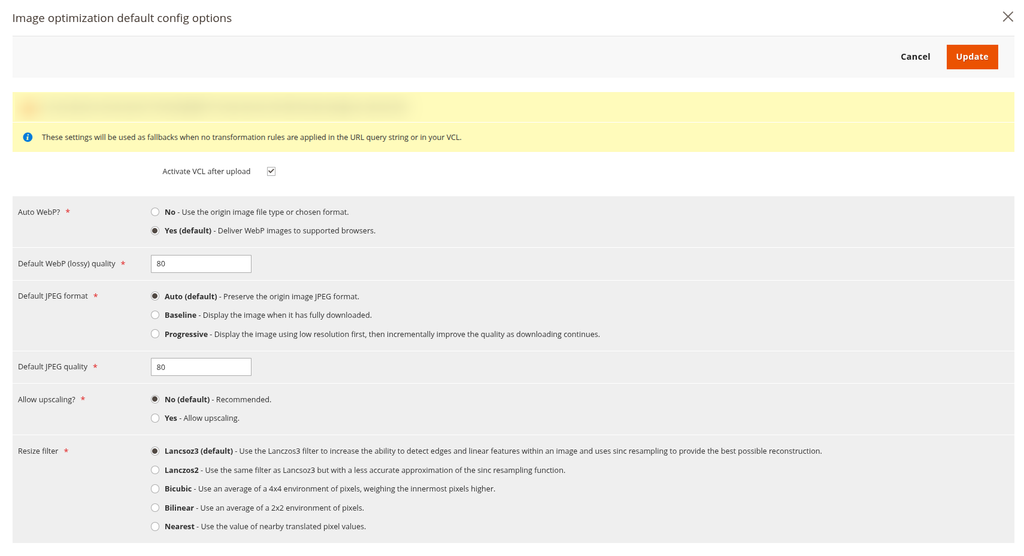Select Auto WebP 'Yes (default)' radio

pos(155,231)
